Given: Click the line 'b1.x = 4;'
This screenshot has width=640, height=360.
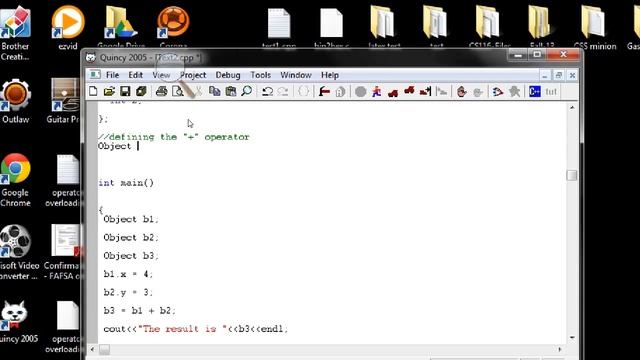Looking at the screenshot, I should click(x=128, y=274).
